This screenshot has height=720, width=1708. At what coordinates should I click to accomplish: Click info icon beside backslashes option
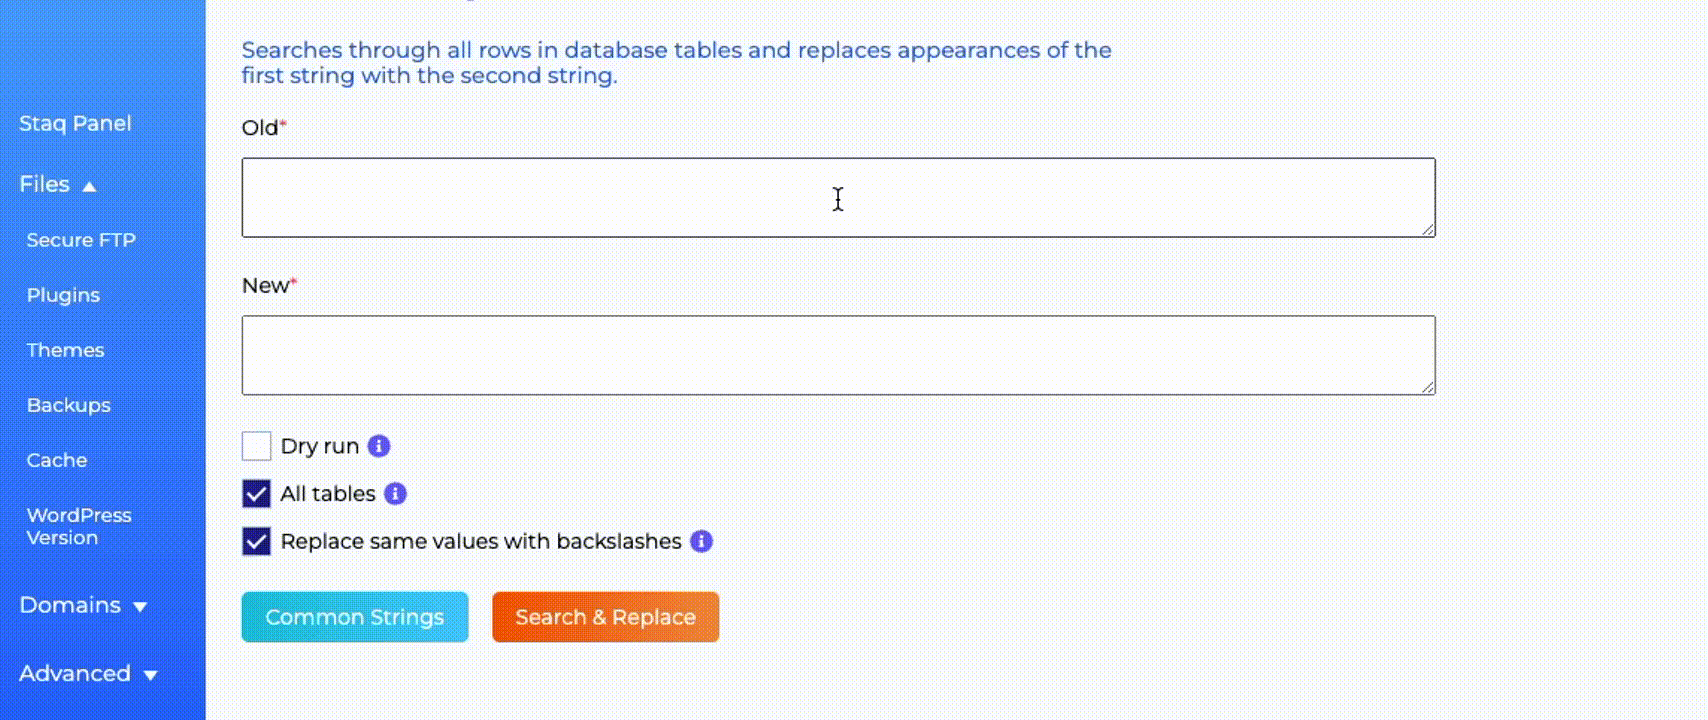click(x=702, y=541)
